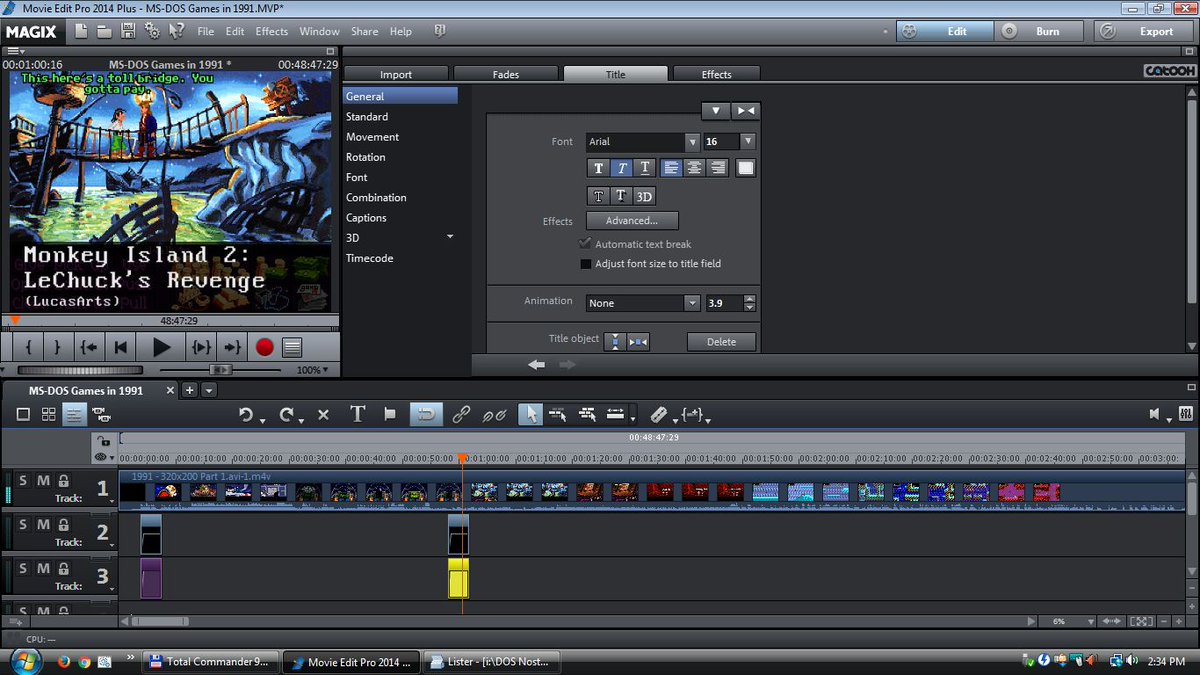Add a new project tab with plus
The image size is (1200, 675).
[190, 390]
